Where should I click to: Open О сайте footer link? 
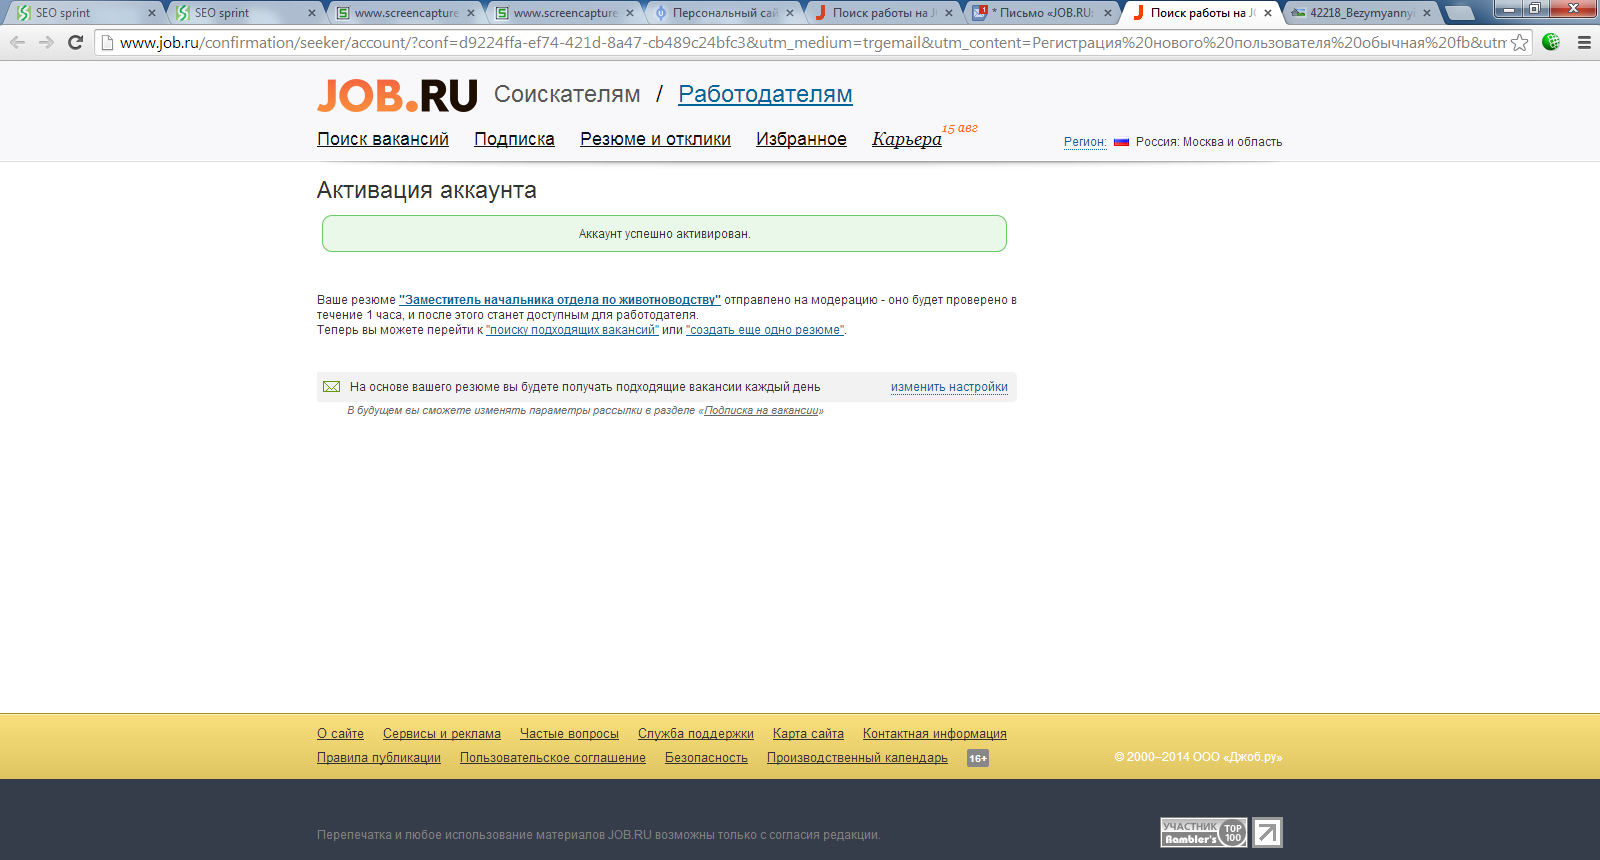click(x=340, y=734)
